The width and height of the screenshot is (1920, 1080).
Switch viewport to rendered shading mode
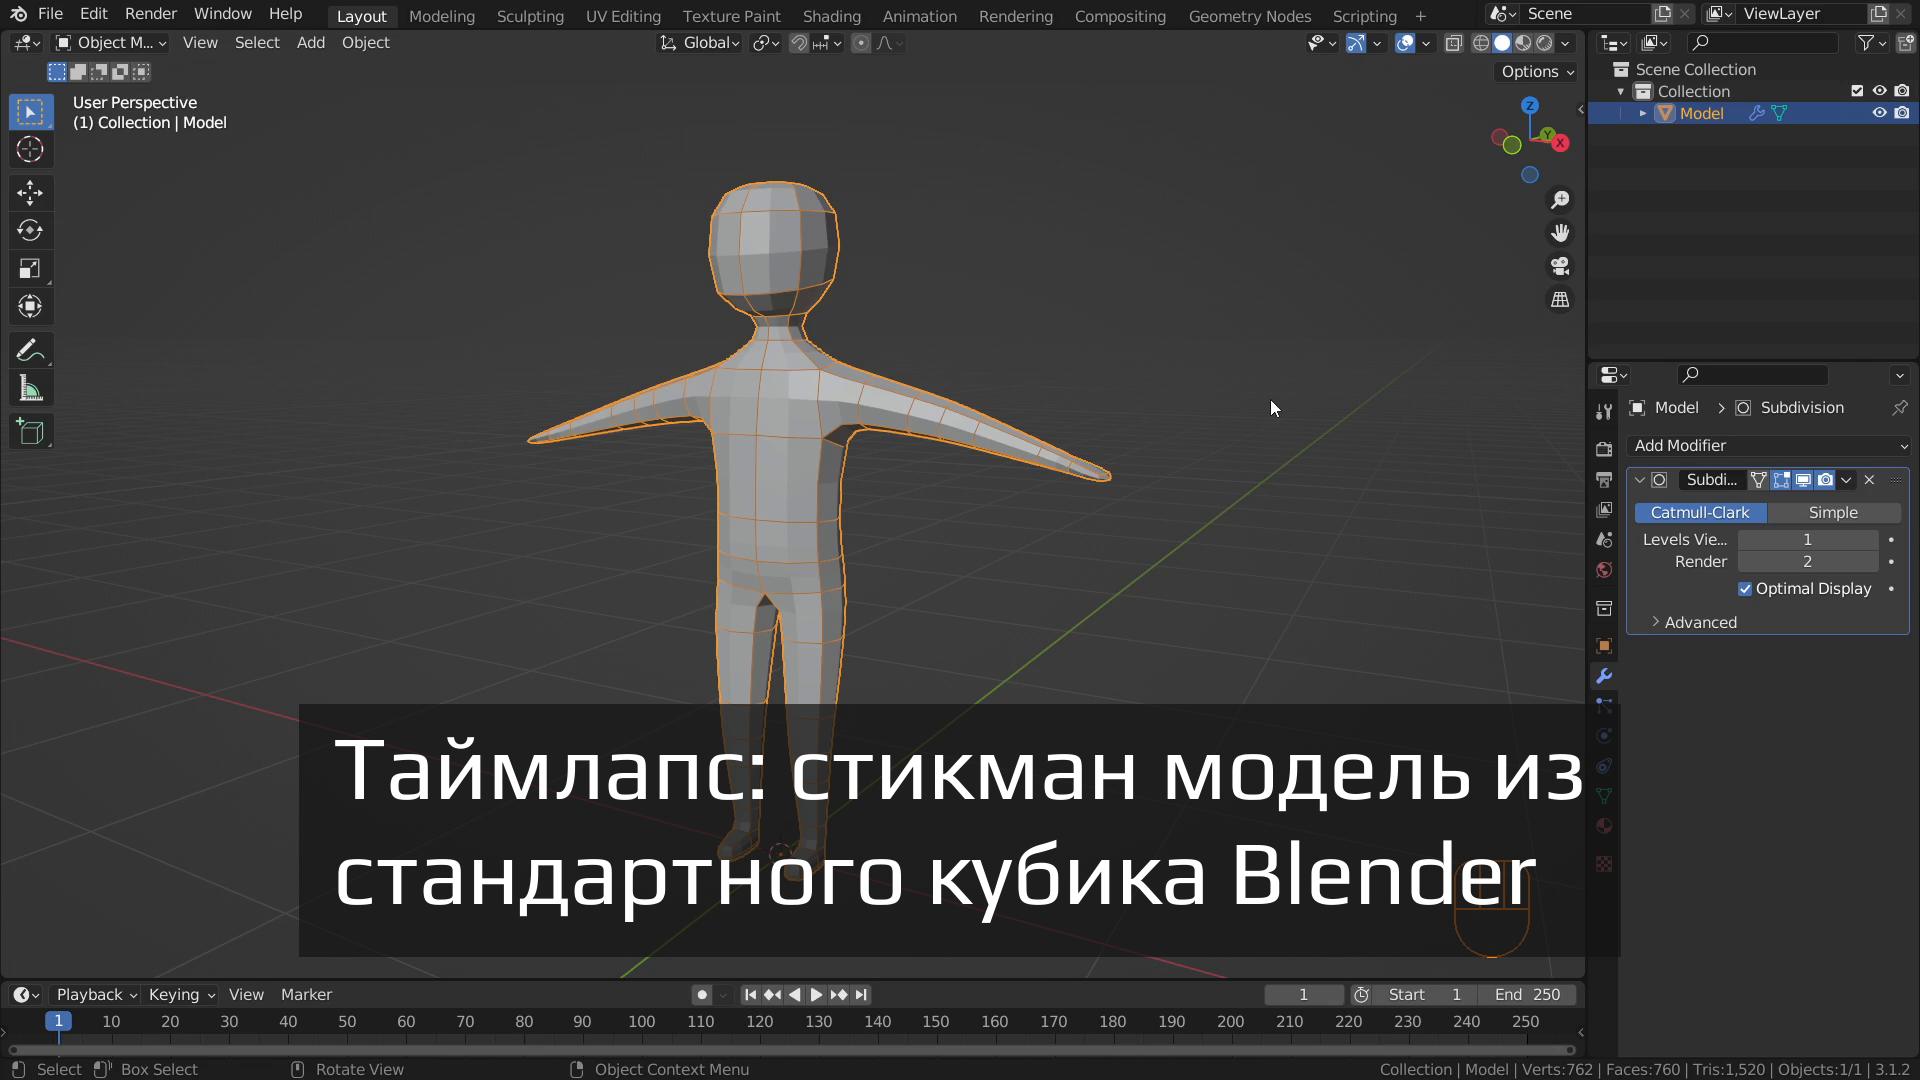point(1545,43)
